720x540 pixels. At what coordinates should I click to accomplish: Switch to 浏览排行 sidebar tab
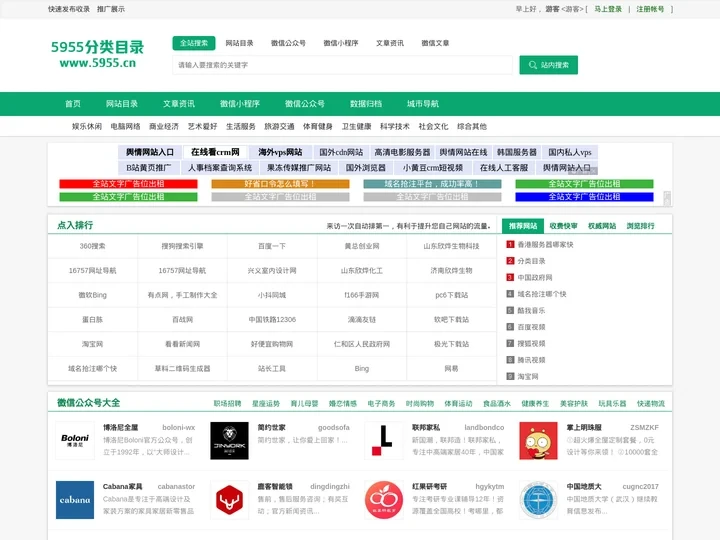pyautogui.click(x=641, y=225)
